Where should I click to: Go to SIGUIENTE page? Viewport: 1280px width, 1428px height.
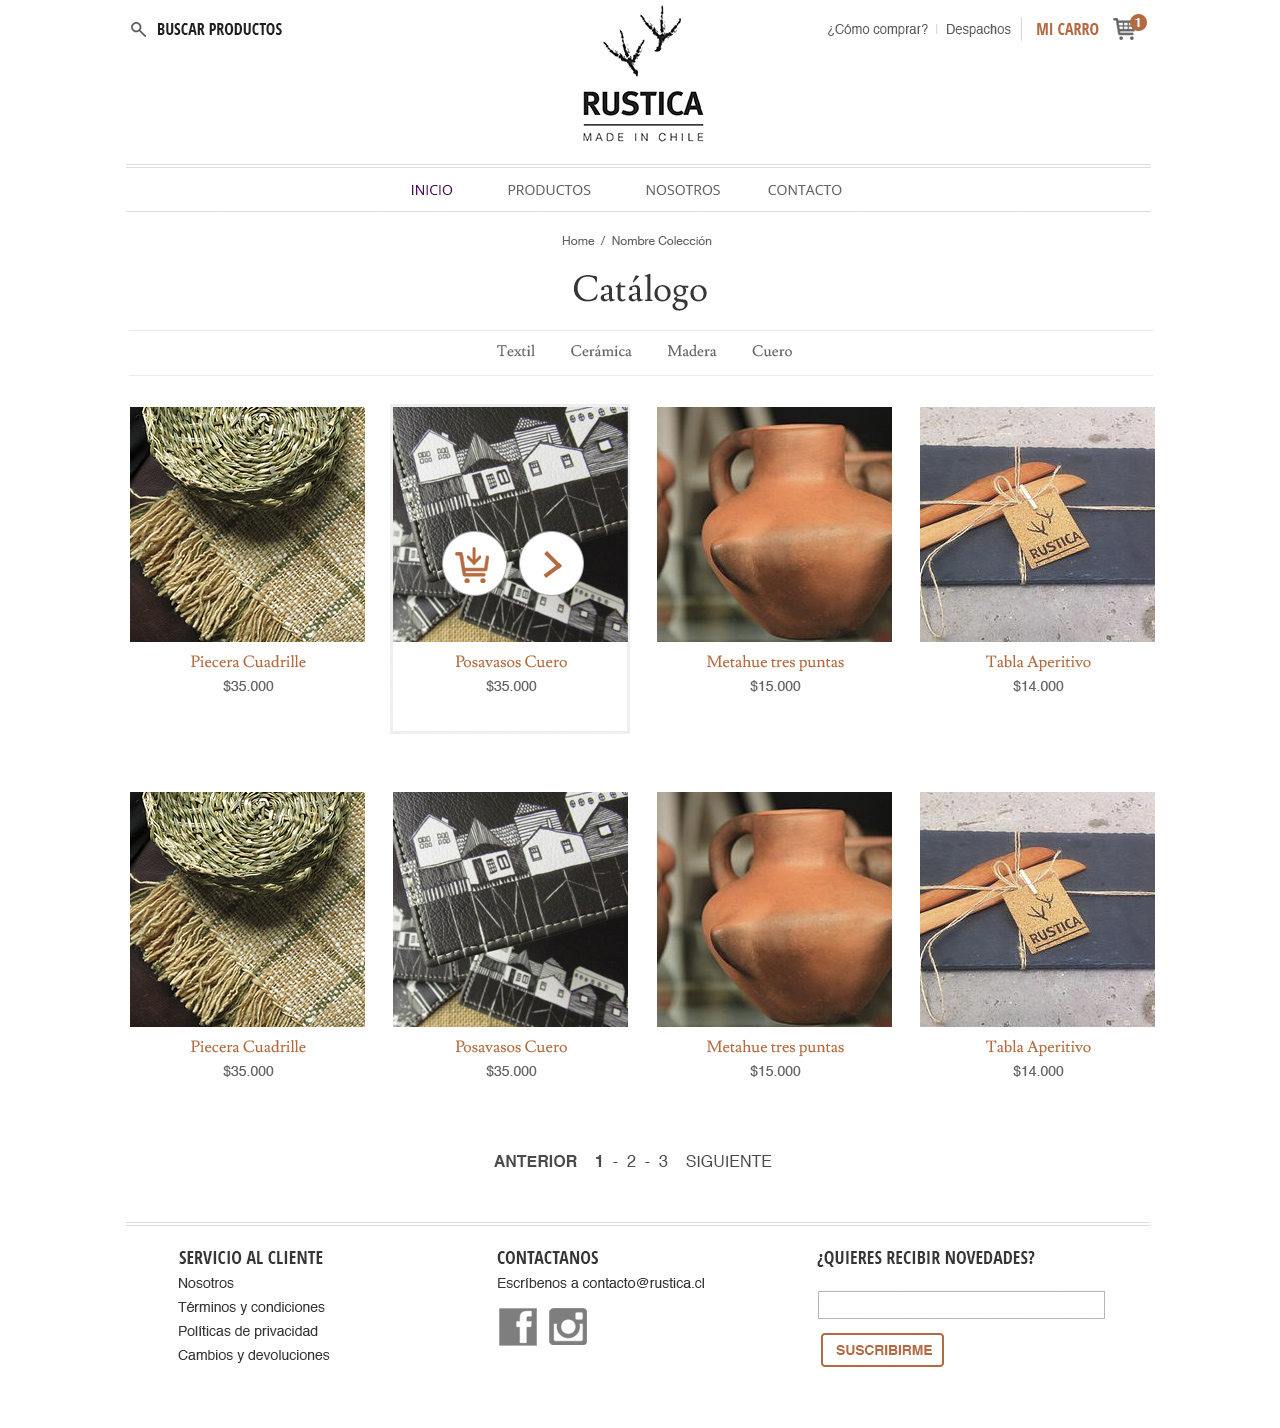[729, 1161]
